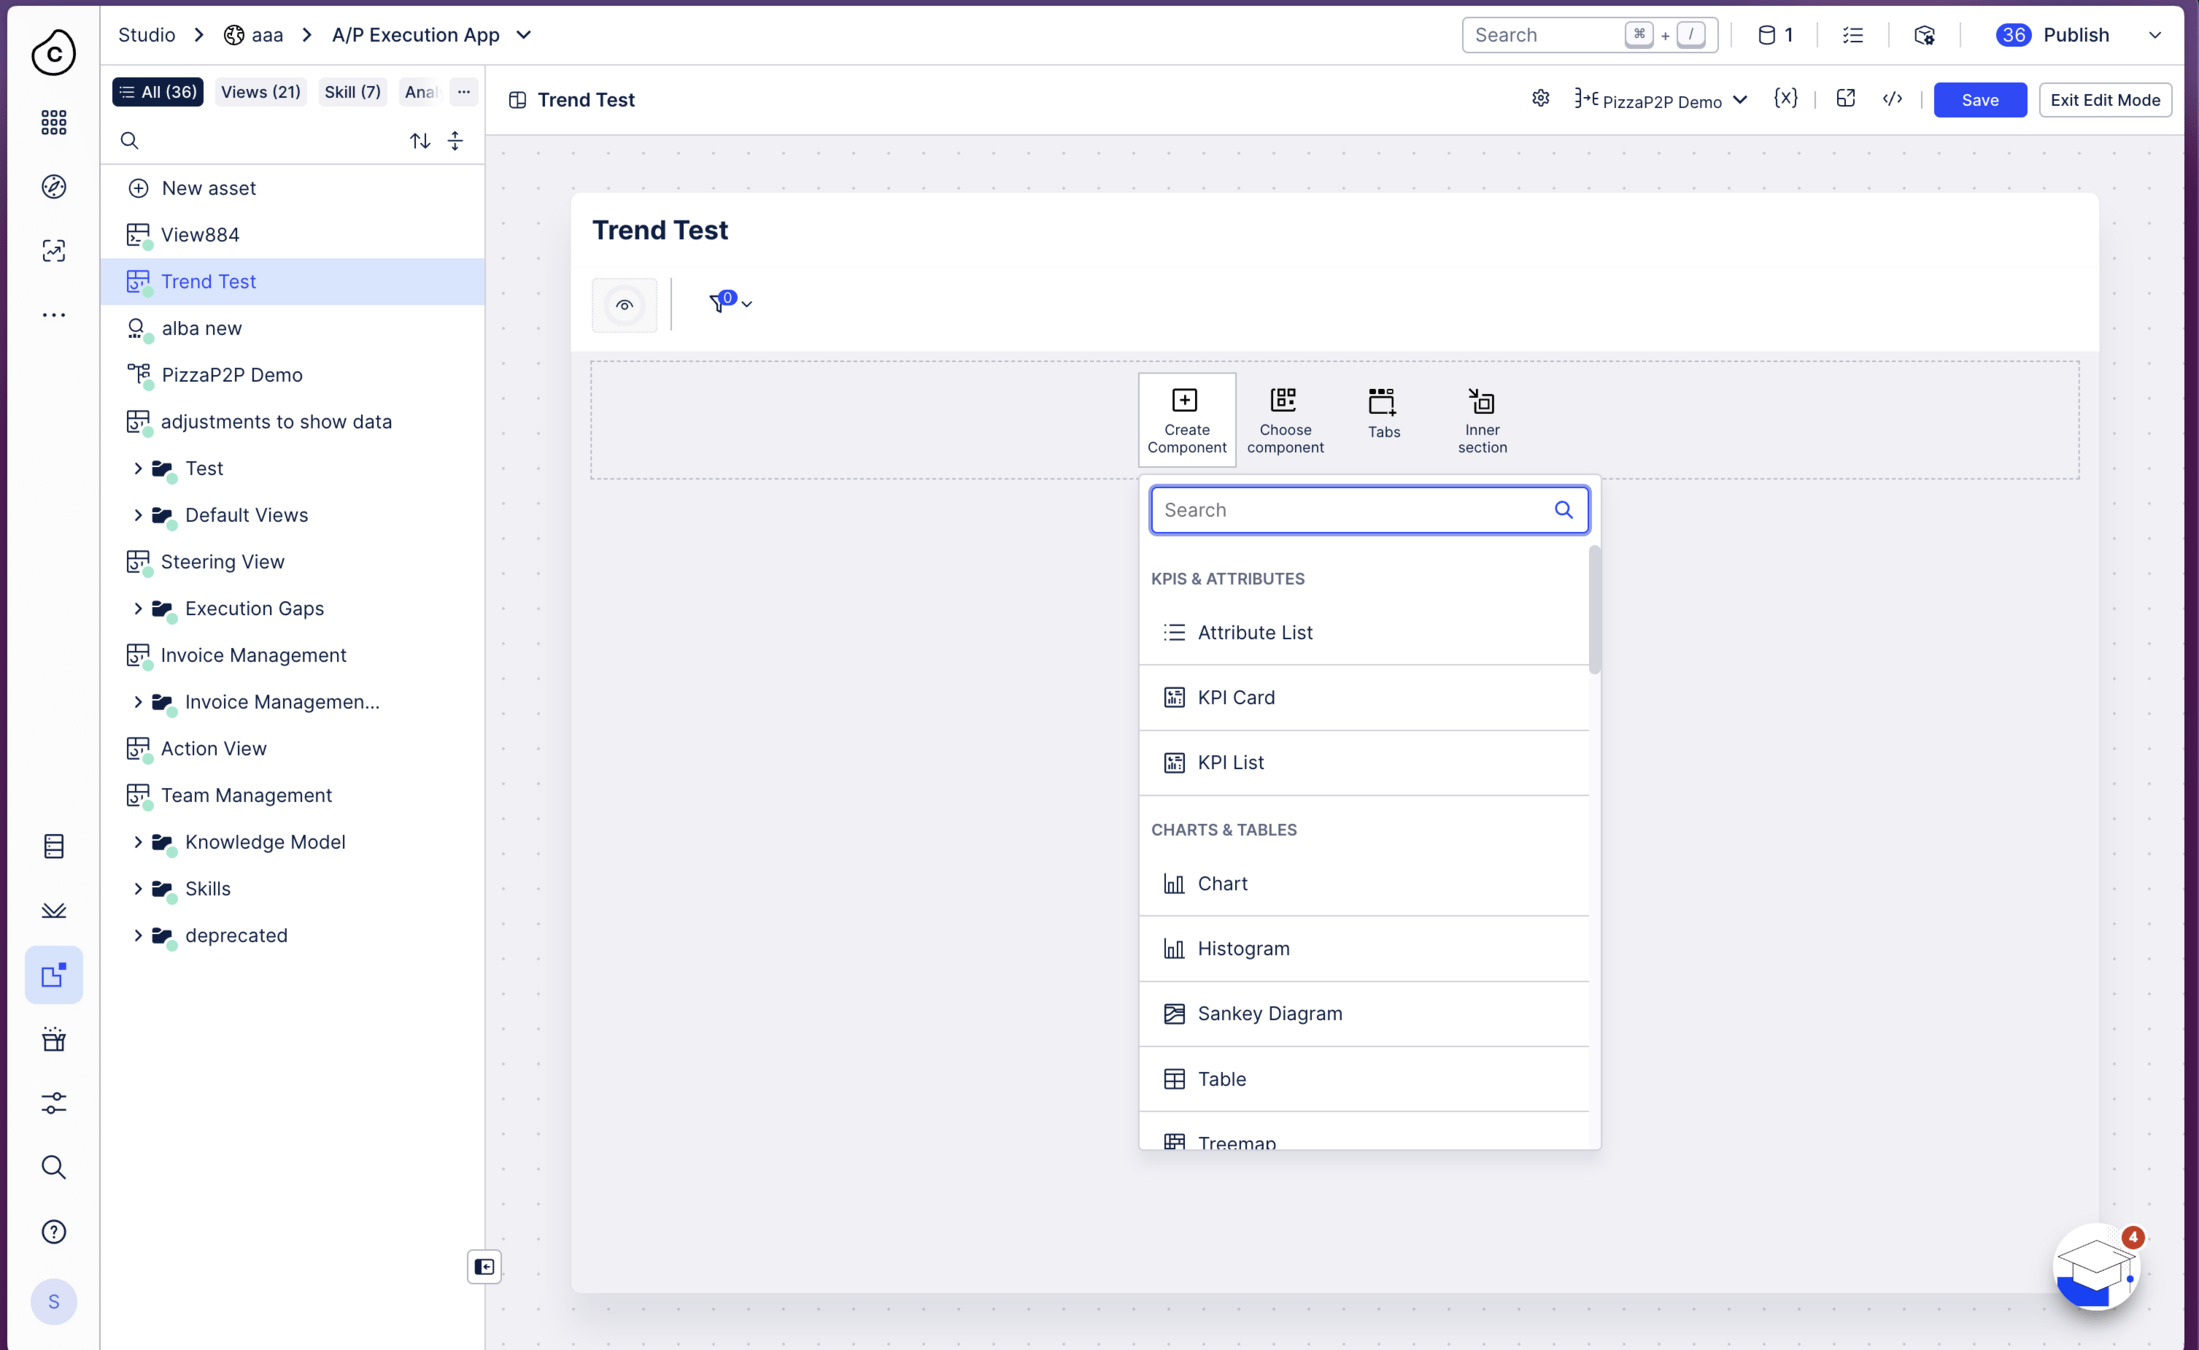This screenshot has width=2199, height=1350.
Task: Open the PizzaP2P Demo dropdown
Action: point(1661,100)
